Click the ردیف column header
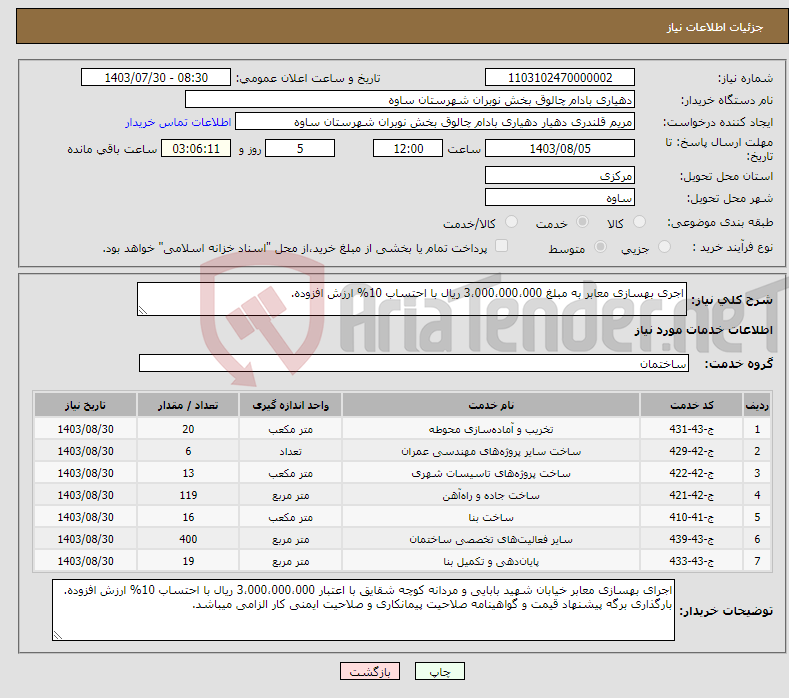Viewport: 789px width, 698px height. pyautogui.click(x=757, y=405)
